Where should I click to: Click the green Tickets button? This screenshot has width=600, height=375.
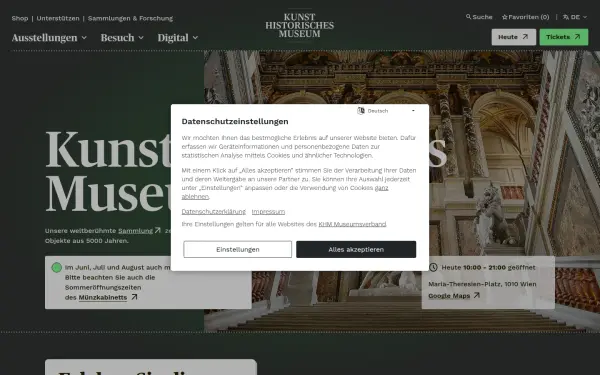(x=564, y=37)
